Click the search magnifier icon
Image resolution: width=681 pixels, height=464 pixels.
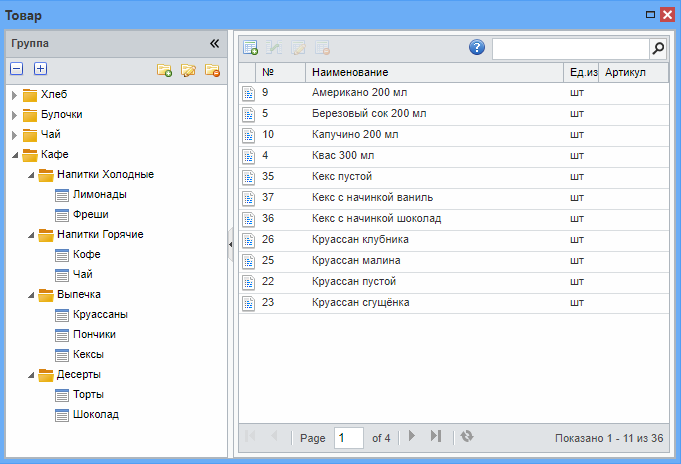coord(658,48)
